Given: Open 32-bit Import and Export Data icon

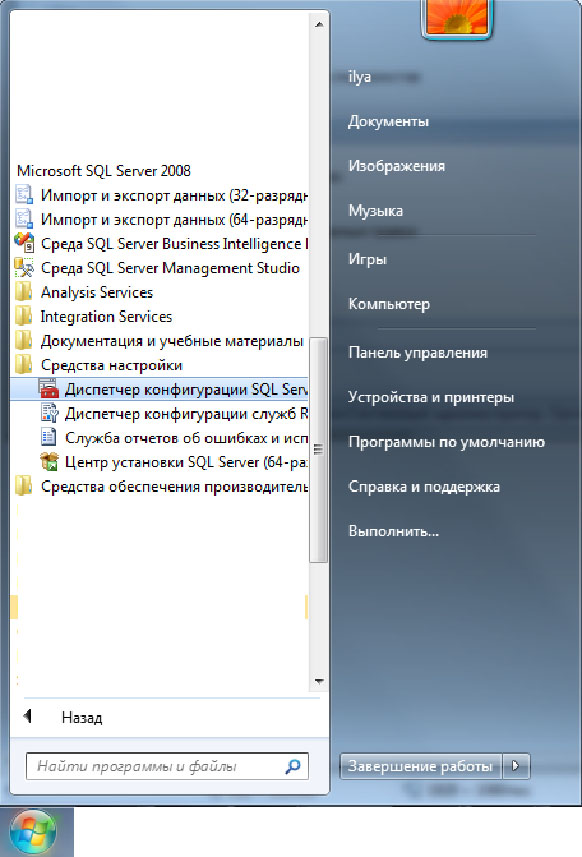Looking at the screenshot, I should (24, 195).
